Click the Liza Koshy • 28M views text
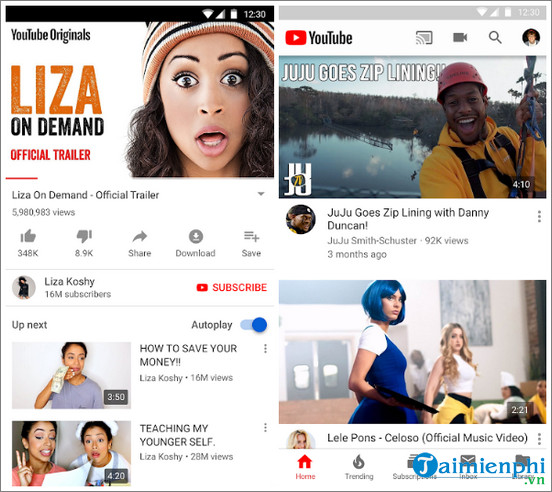The height and width of the screenshot is (492, 552). coord(186,456)
